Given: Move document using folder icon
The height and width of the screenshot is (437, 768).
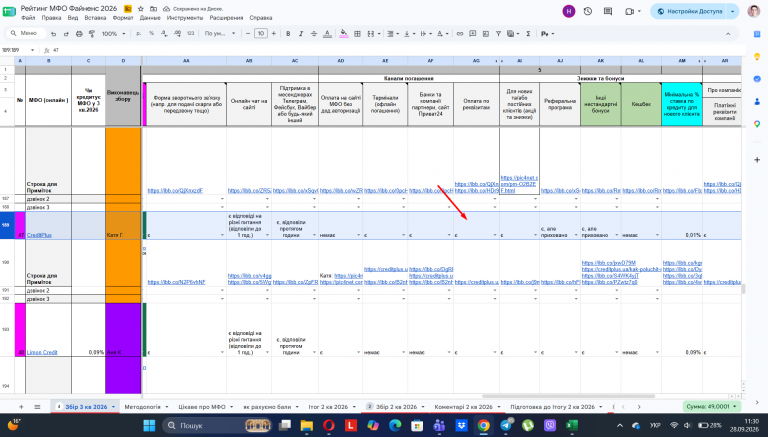Looking at the screenshot, I should (153, 9).
